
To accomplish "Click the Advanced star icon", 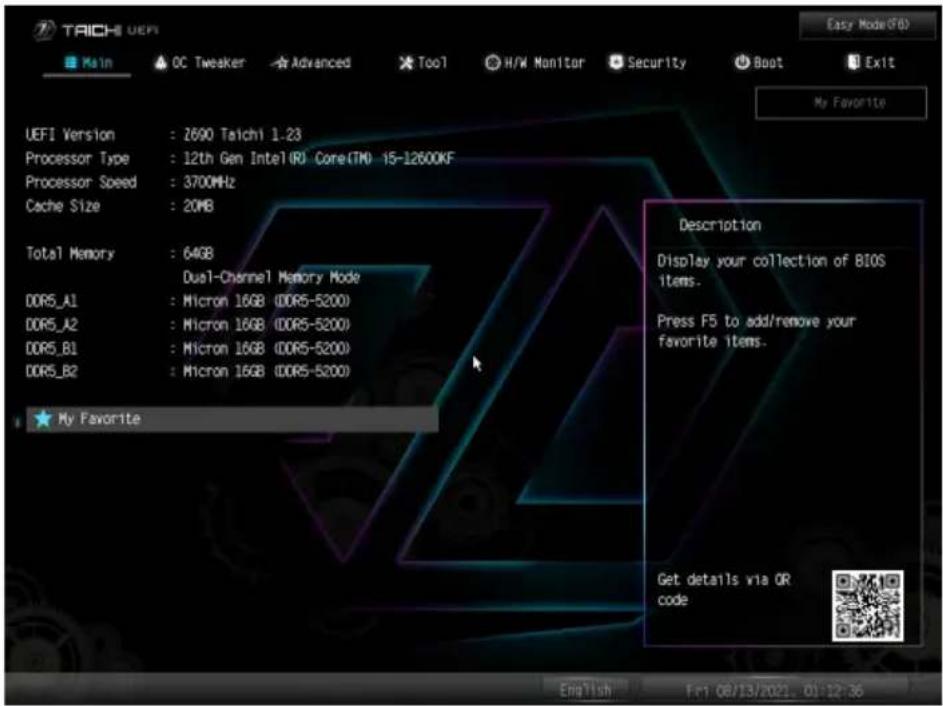I will 281,63.
